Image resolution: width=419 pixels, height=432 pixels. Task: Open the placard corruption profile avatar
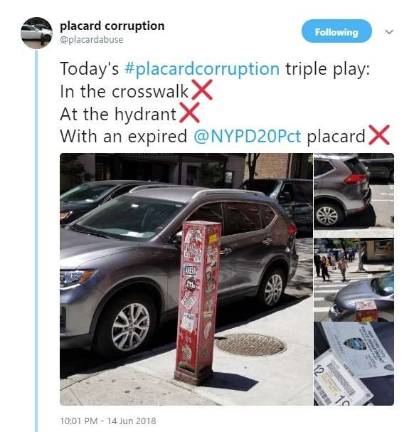click(x=37, y=33)
